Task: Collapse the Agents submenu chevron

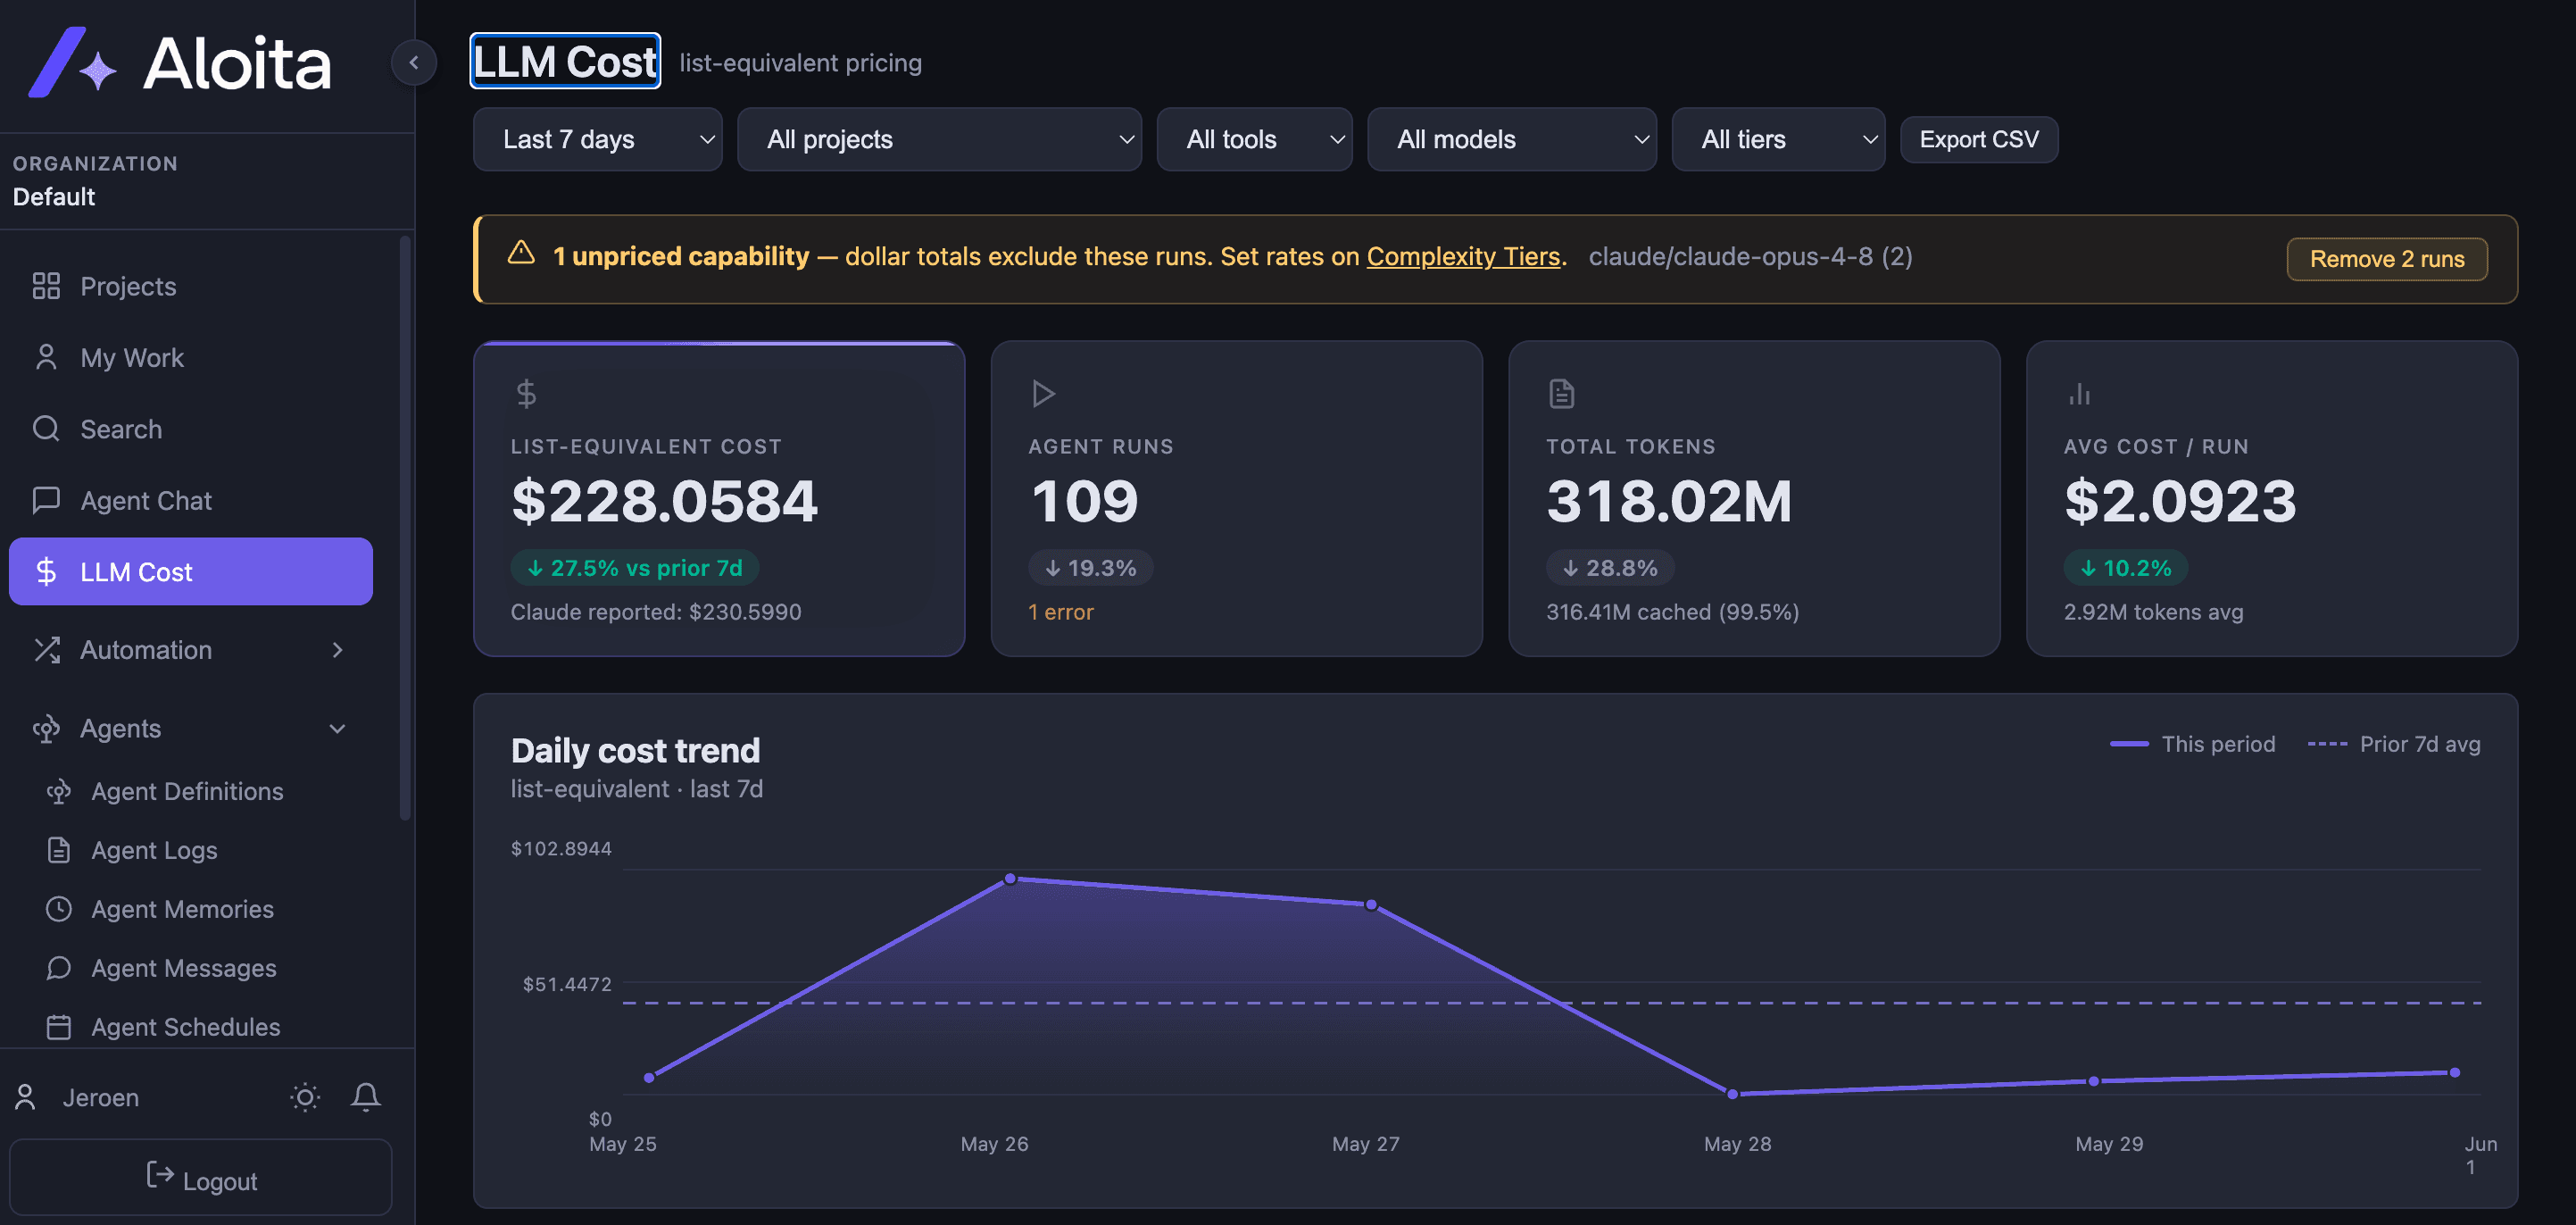Action: click(337, 728)
